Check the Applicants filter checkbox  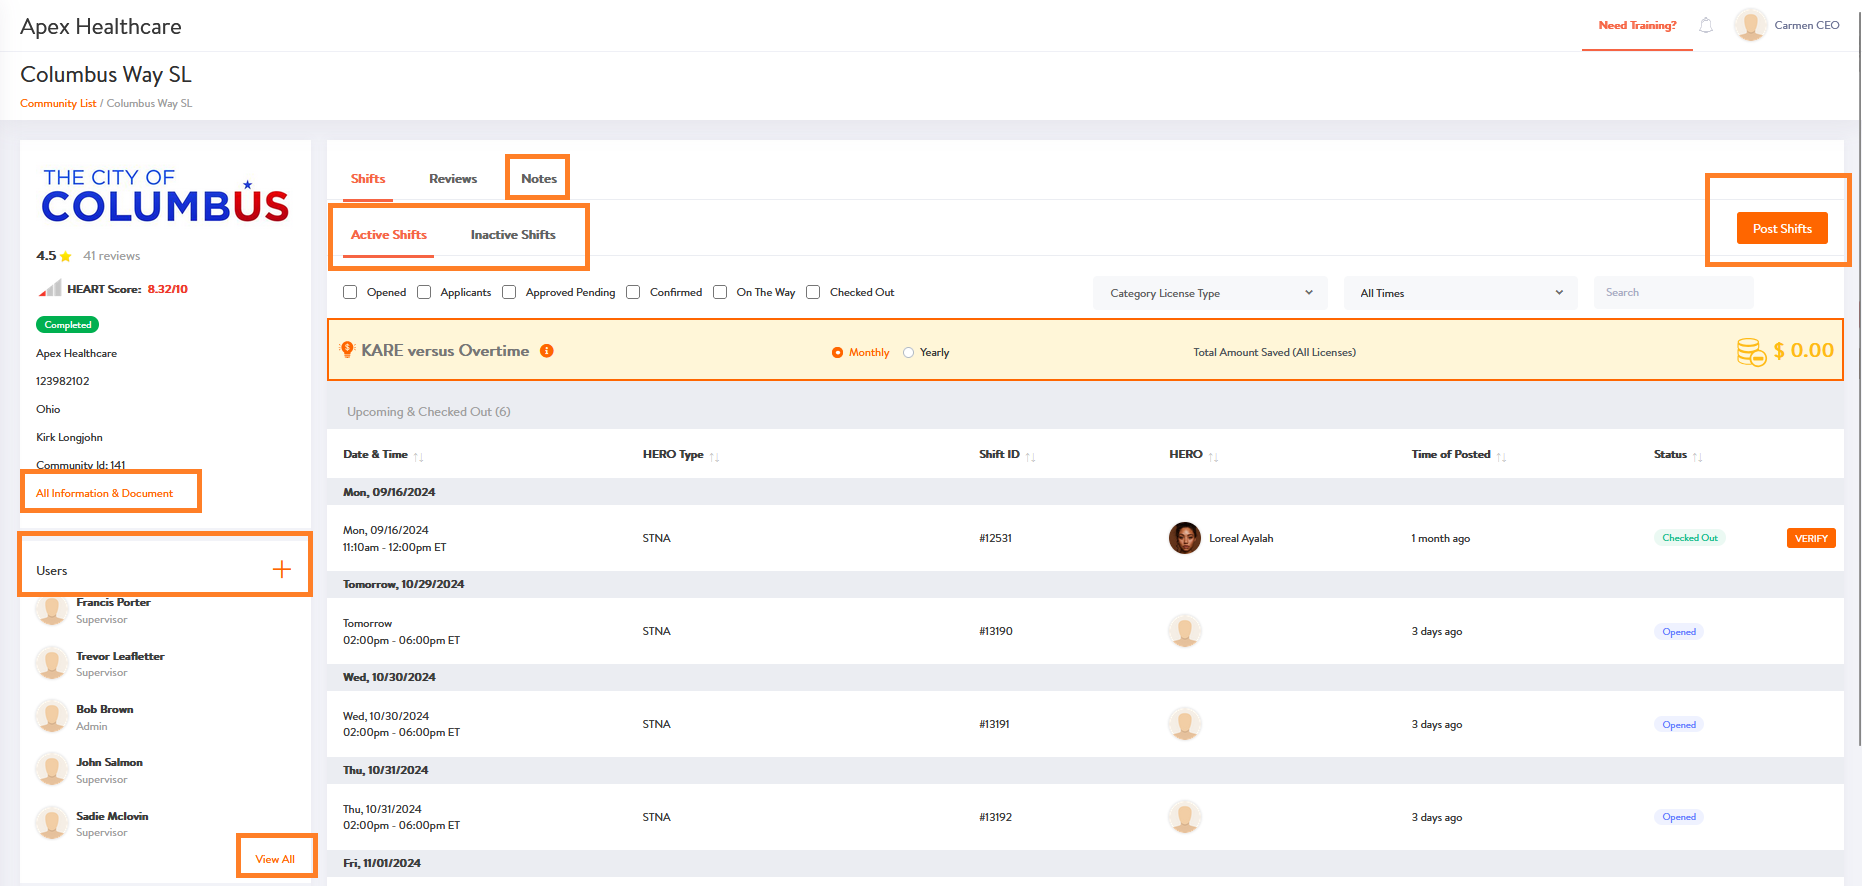424,292
